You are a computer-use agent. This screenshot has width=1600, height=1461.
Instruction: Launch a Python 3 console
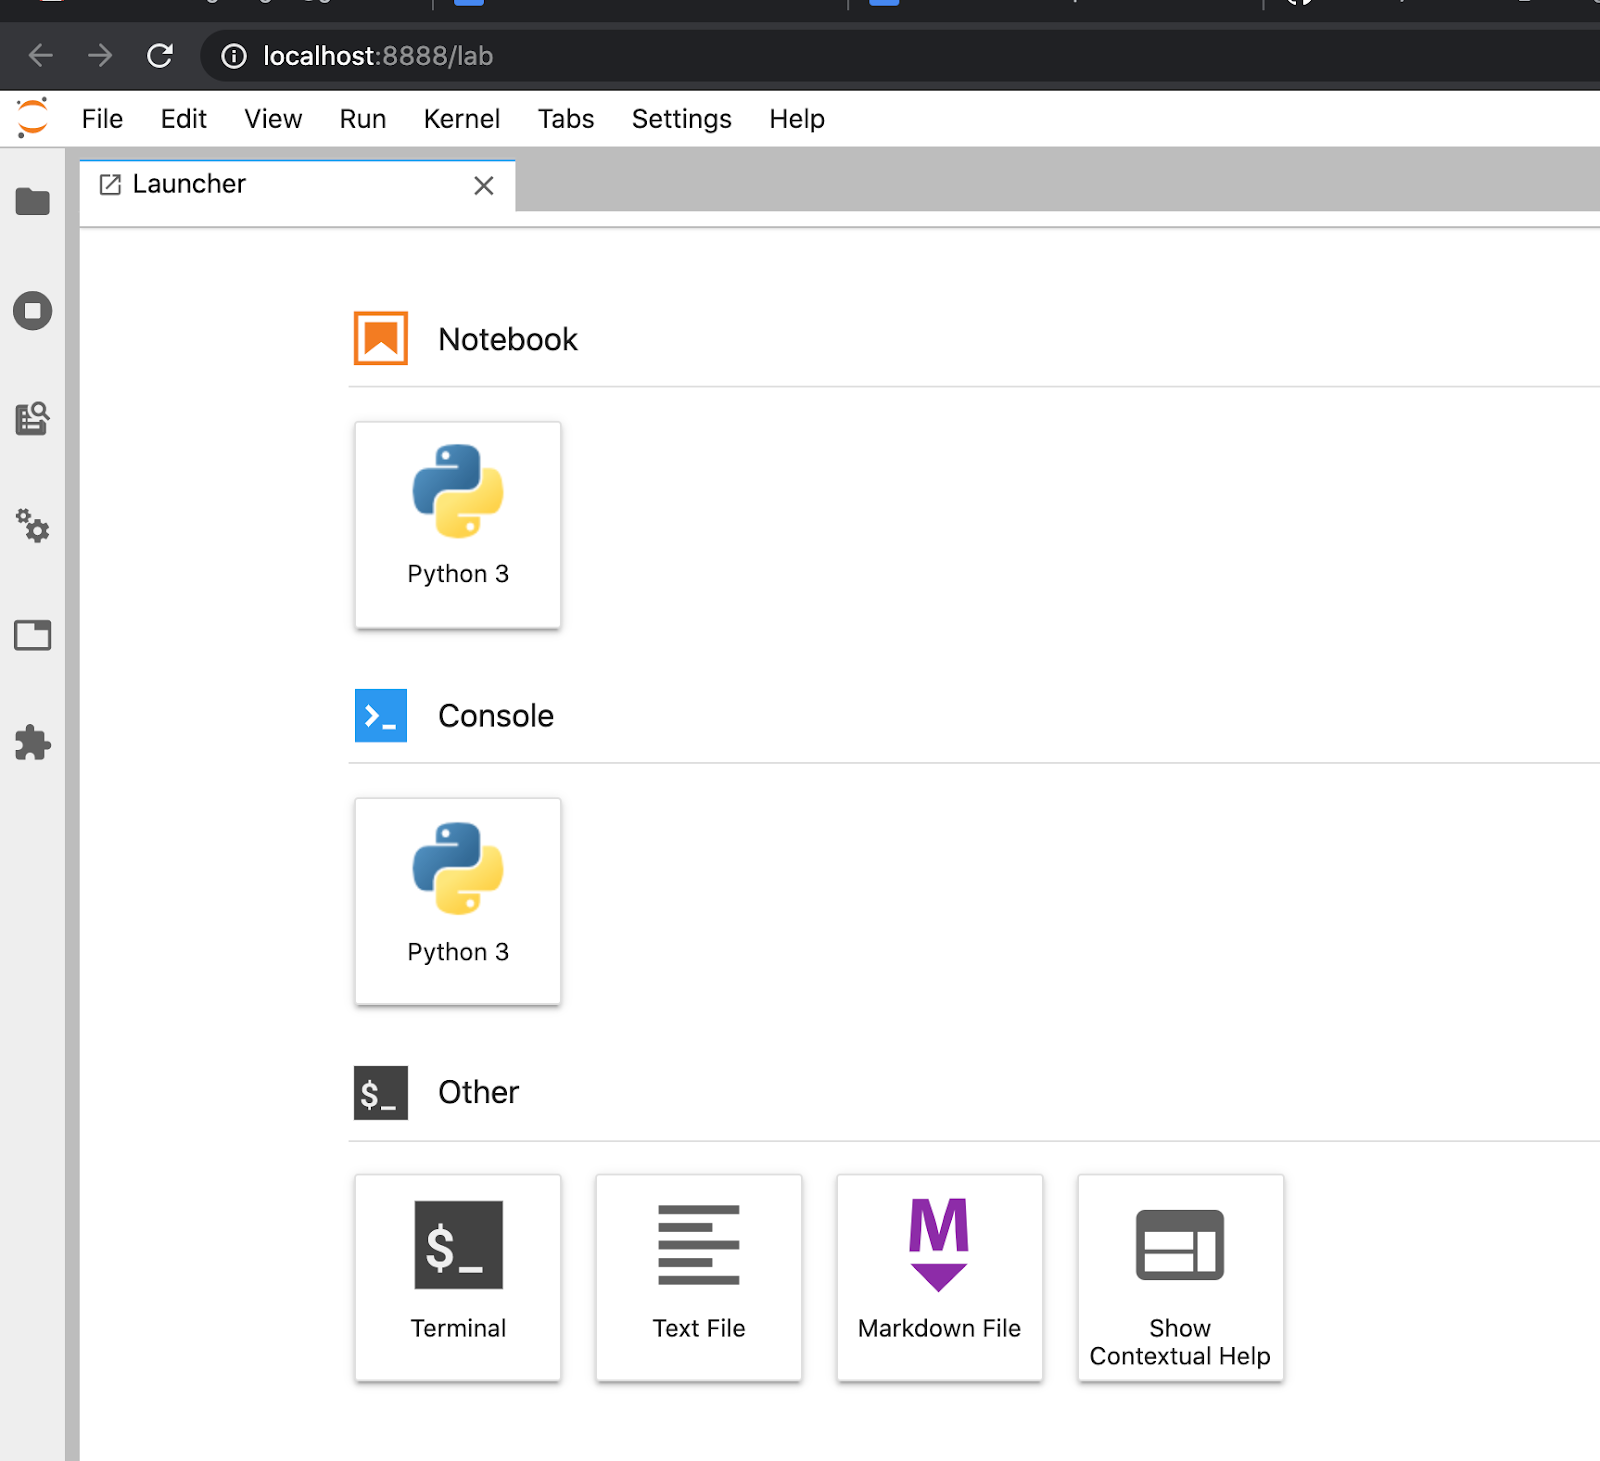tap(458, 901)
